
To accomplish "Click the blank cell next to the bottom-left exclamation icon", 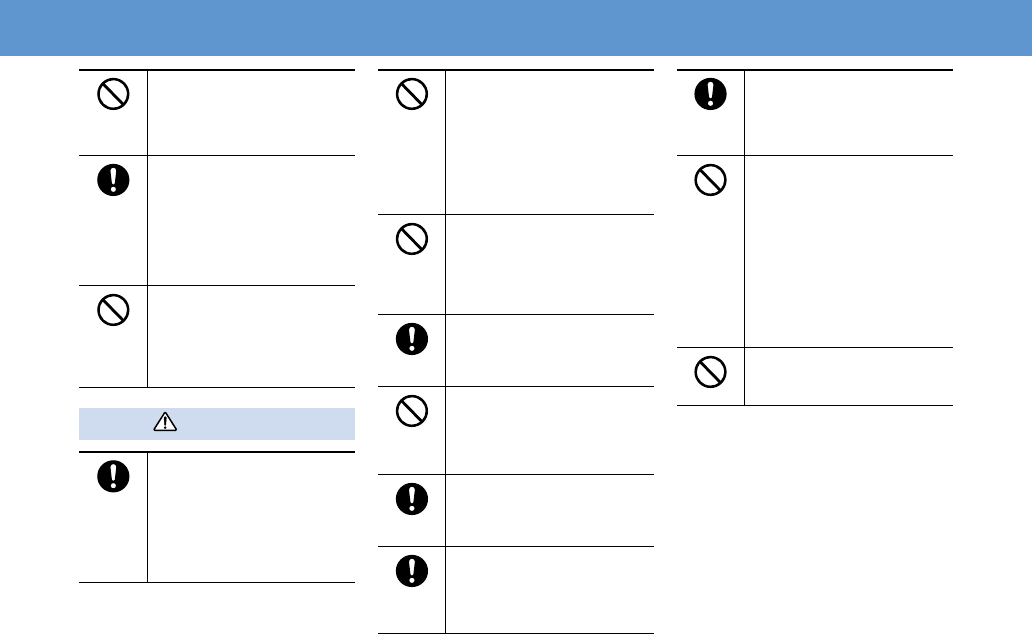I will (251, 517).
